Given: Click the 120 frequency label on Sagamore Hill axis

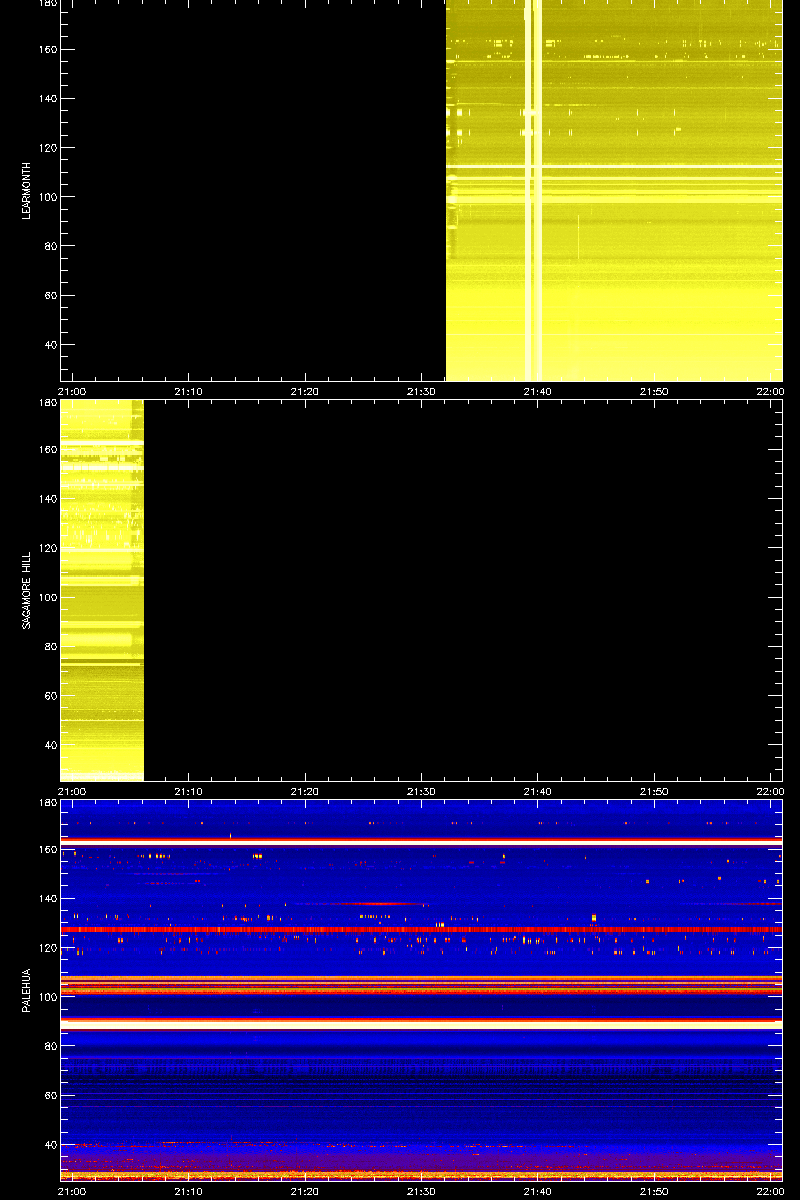Looking at the screenshot, I should 46,548.
